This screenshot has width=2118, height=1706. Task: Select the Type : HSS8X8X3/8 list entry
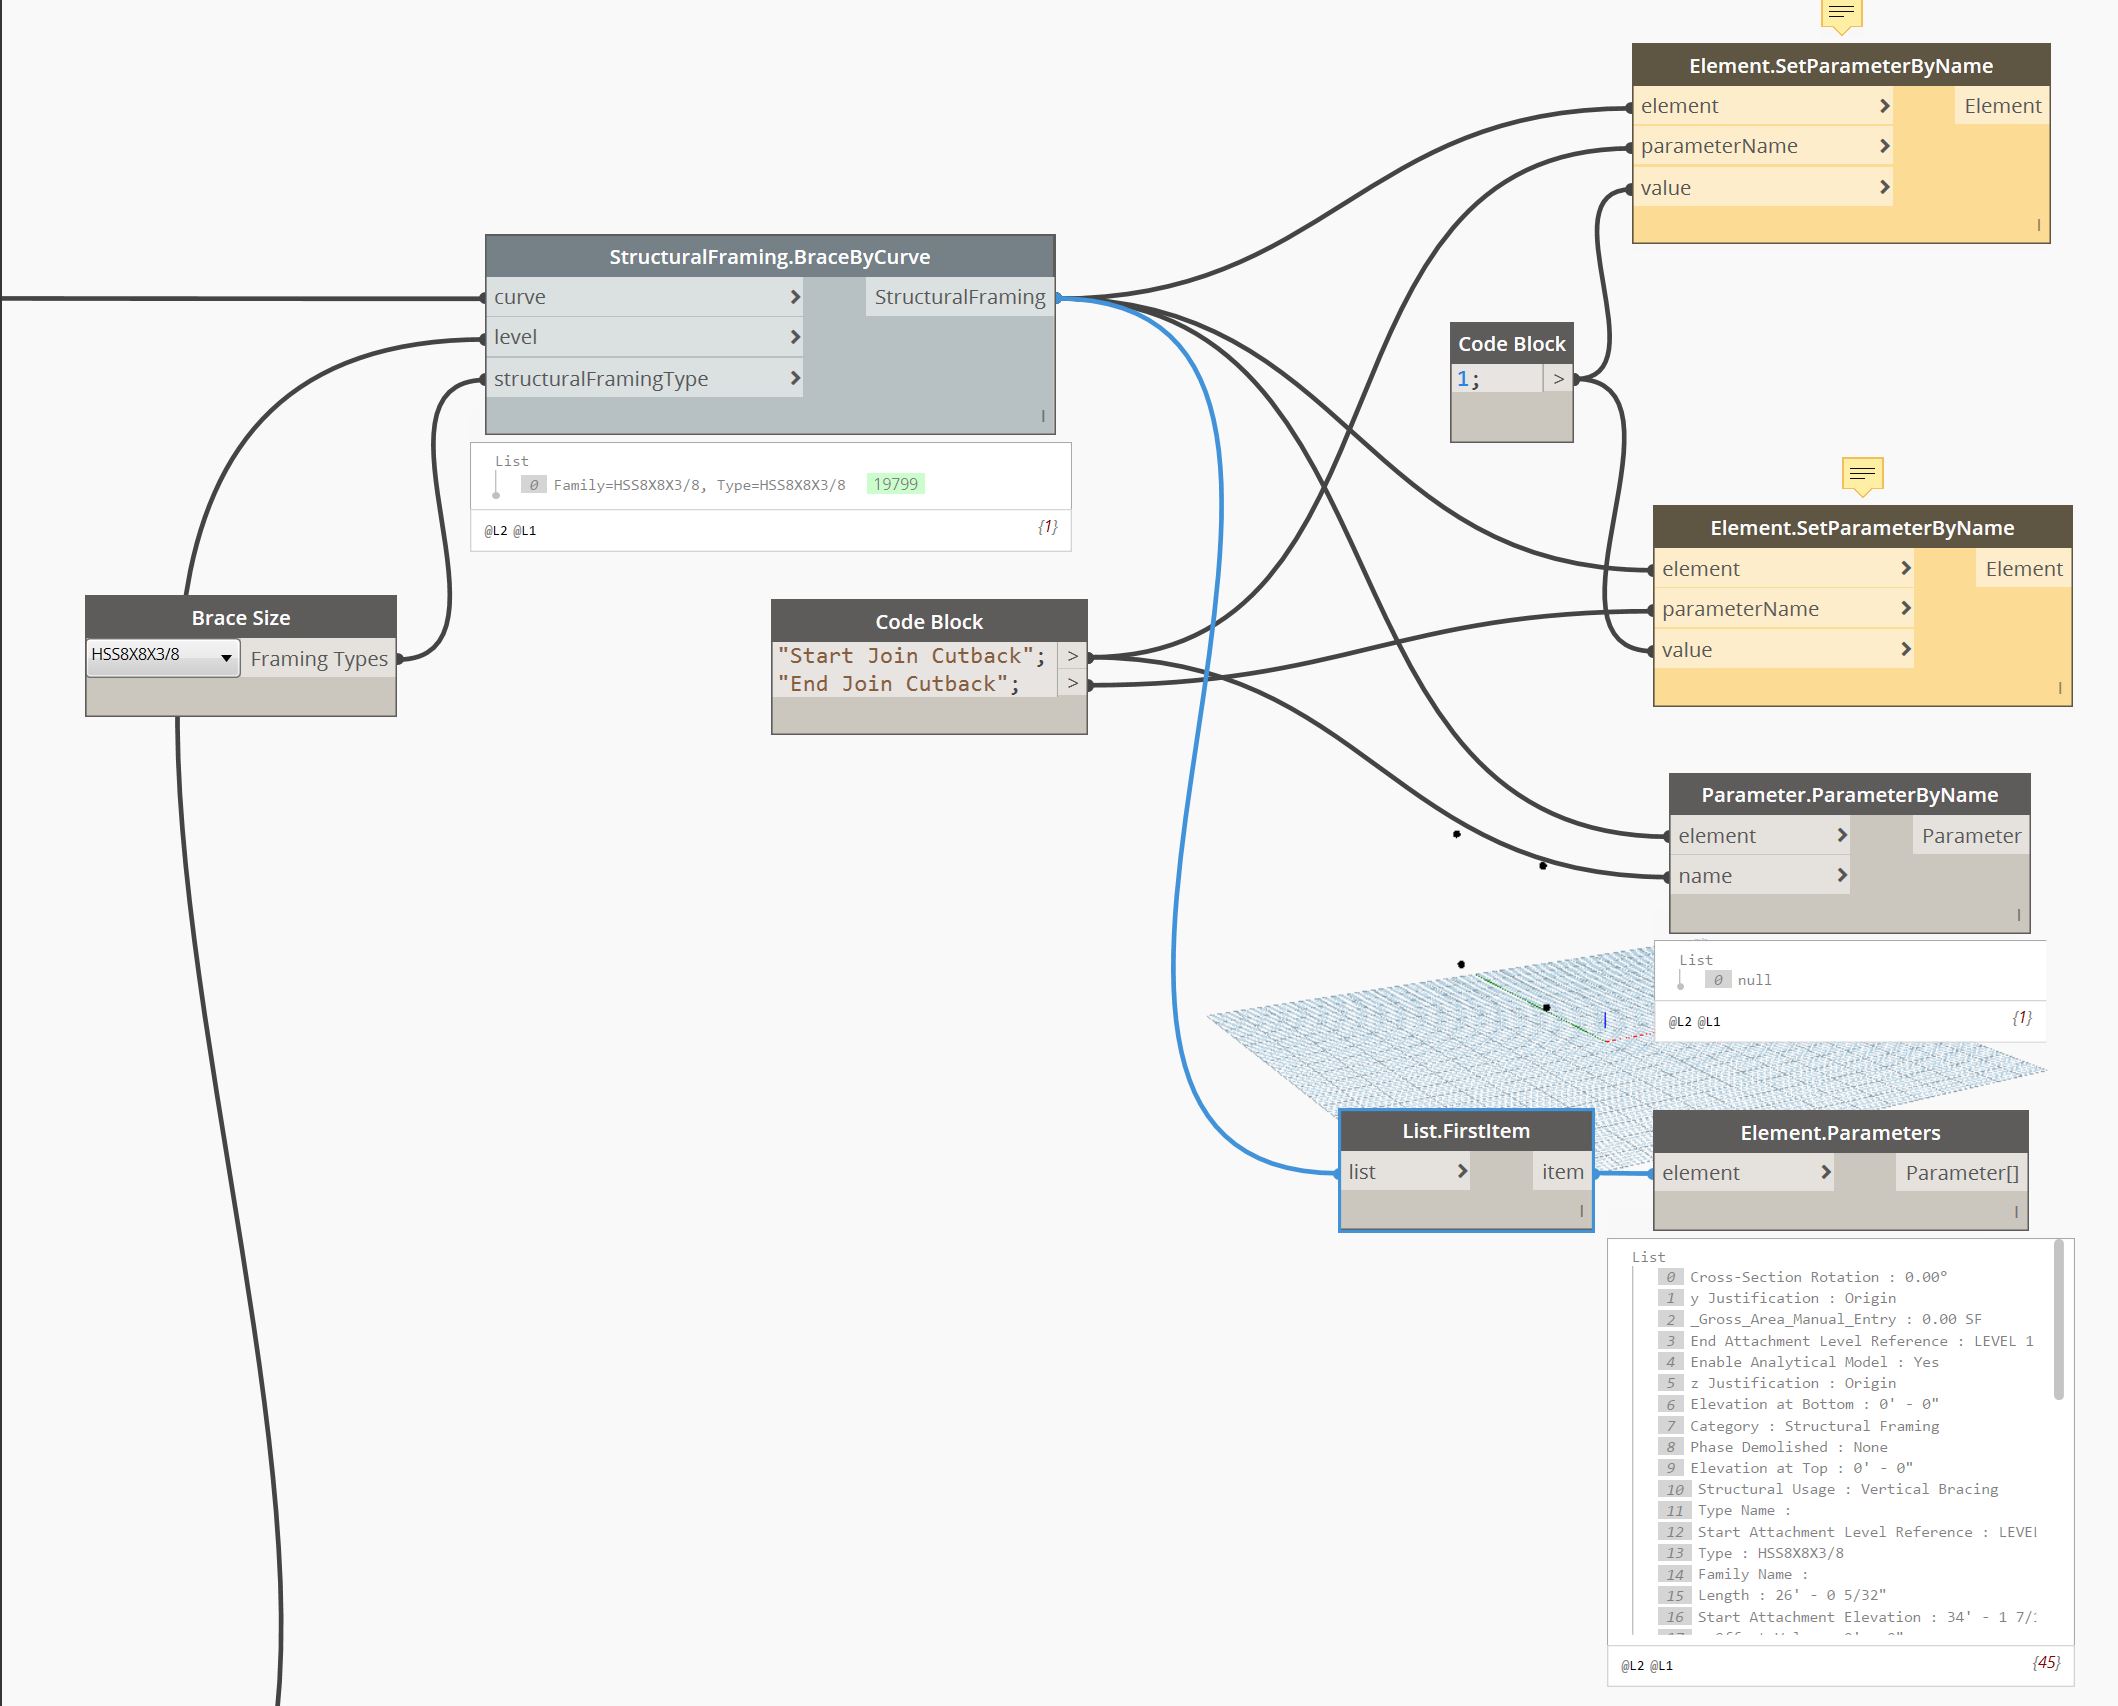(x=1770, y=1553)
